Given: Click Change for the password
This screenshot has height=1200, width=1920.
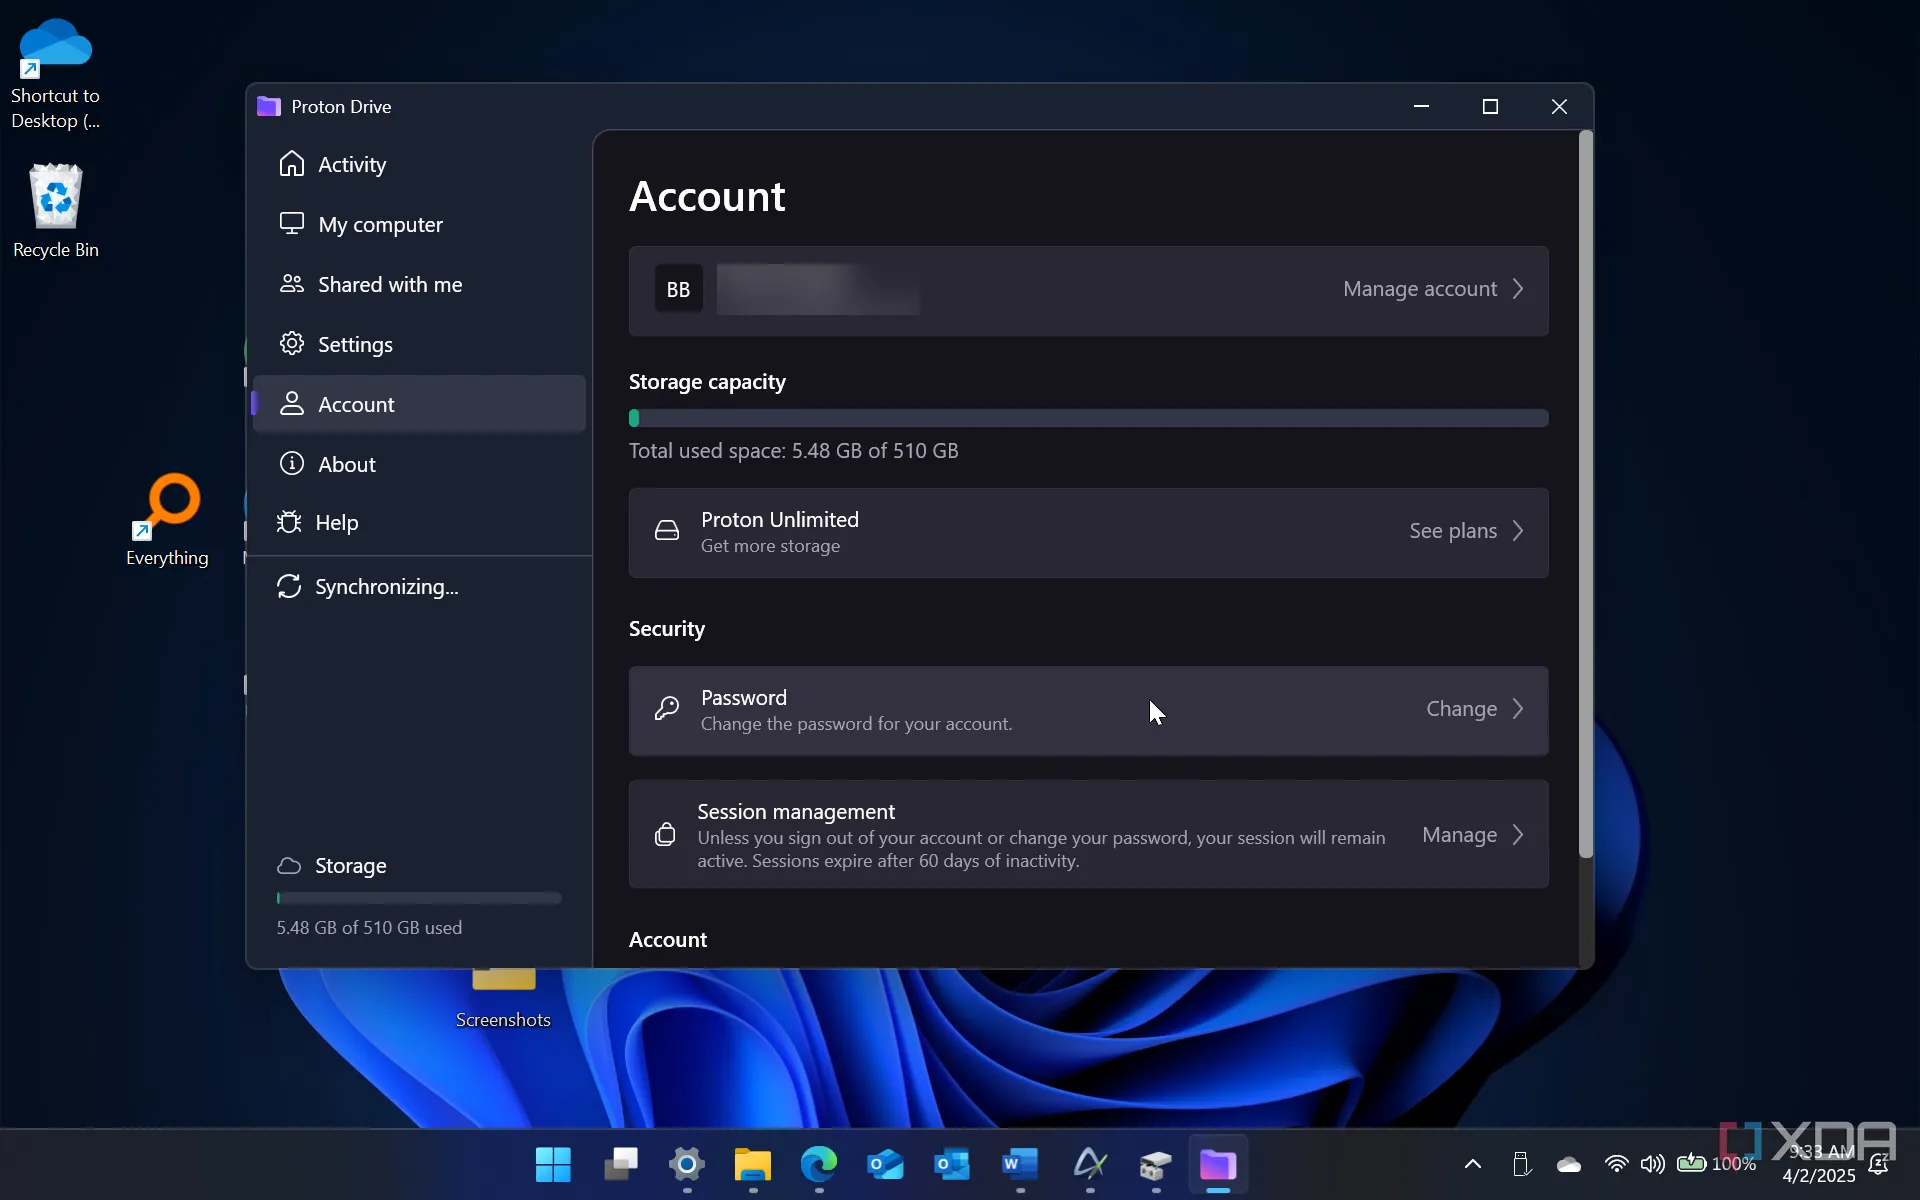Looking at the screenshot, I should [1461, 709].
